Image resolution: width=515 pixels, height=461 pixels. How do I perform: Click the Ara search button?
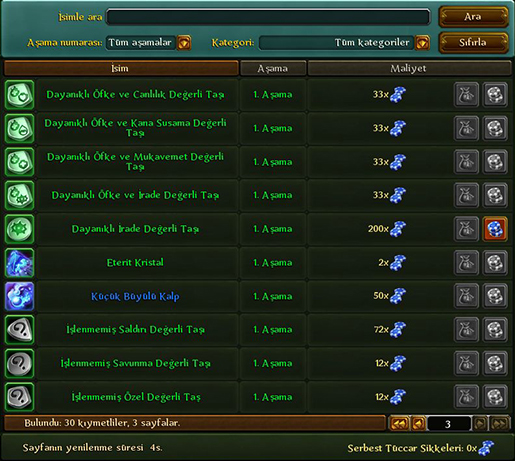[473, 16]
